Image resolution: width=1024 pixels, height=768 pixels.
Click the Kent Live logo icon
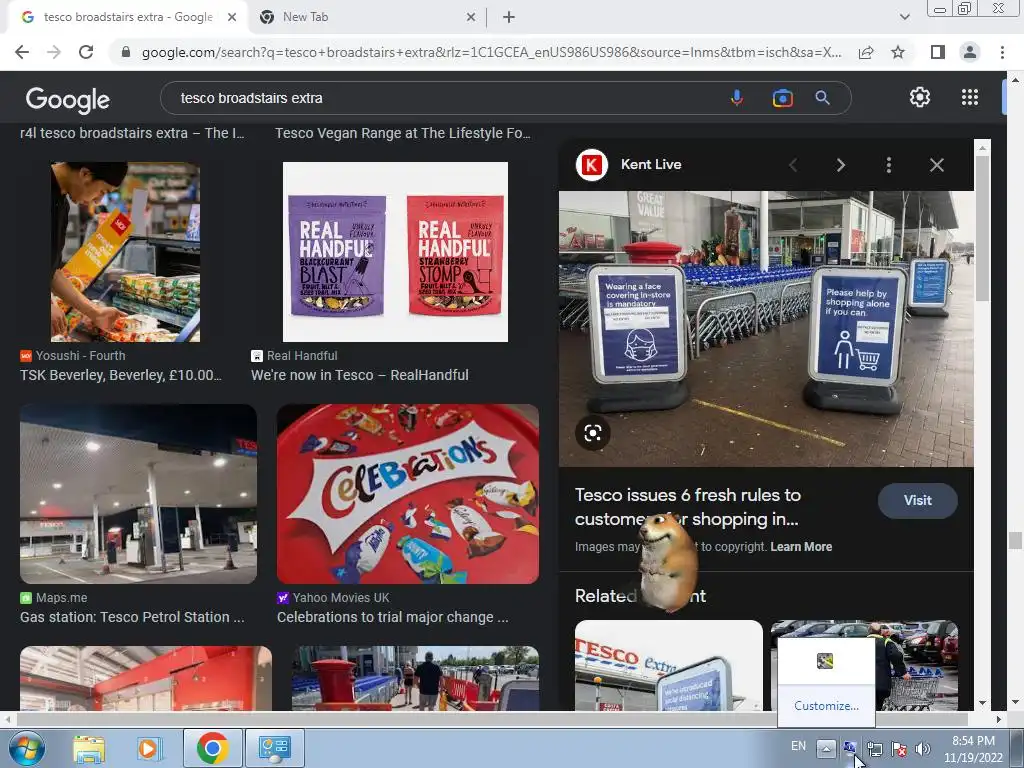pos(592,165)
